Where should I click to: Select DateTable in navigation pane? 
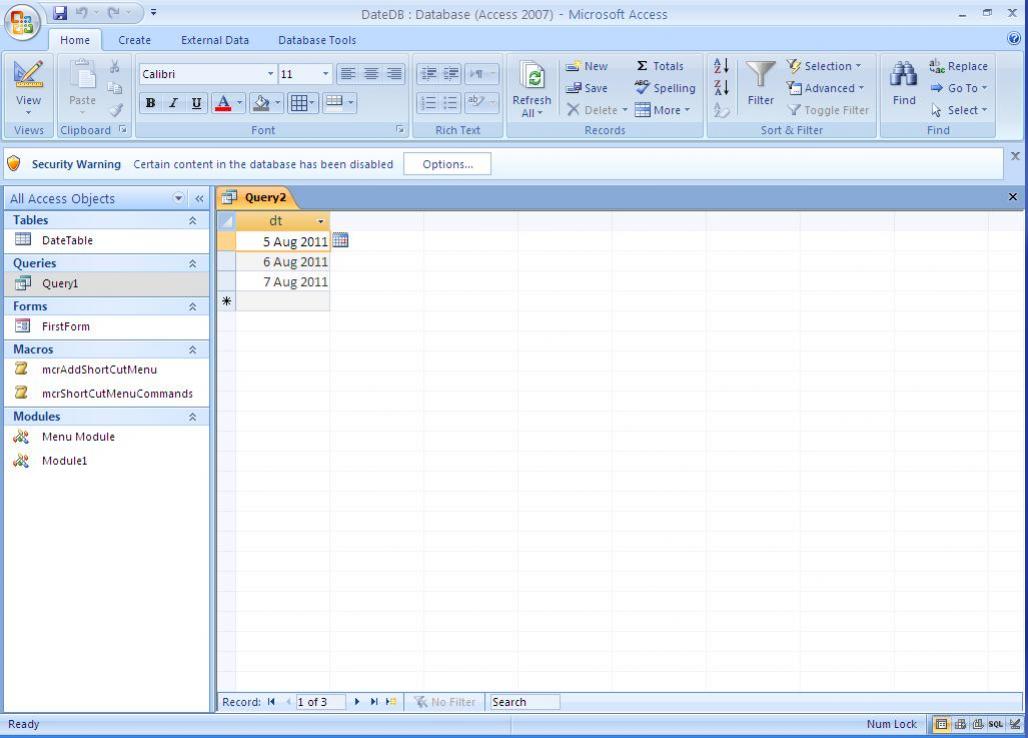(x=106, y=241)
